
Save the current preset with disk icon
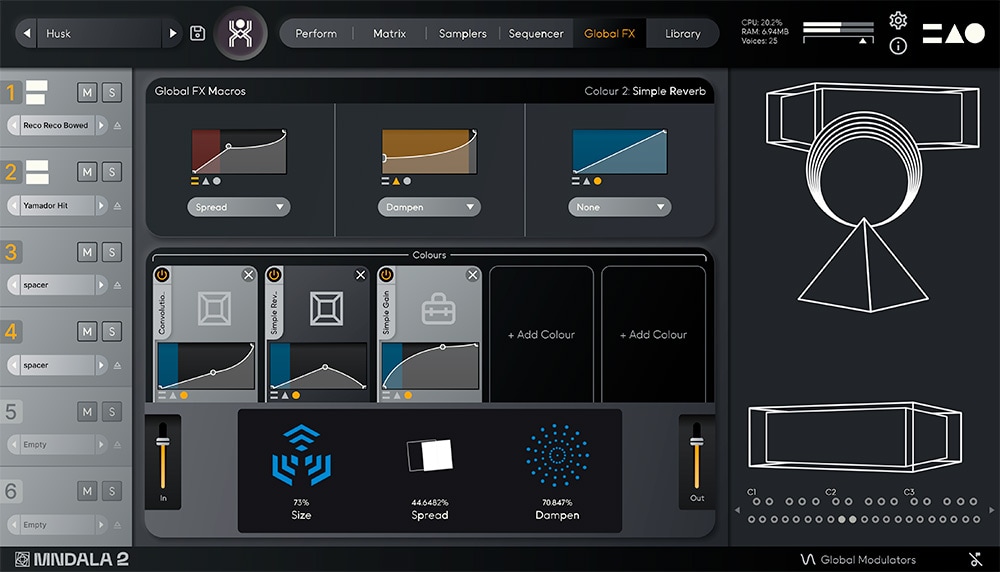tap(198, 33)
